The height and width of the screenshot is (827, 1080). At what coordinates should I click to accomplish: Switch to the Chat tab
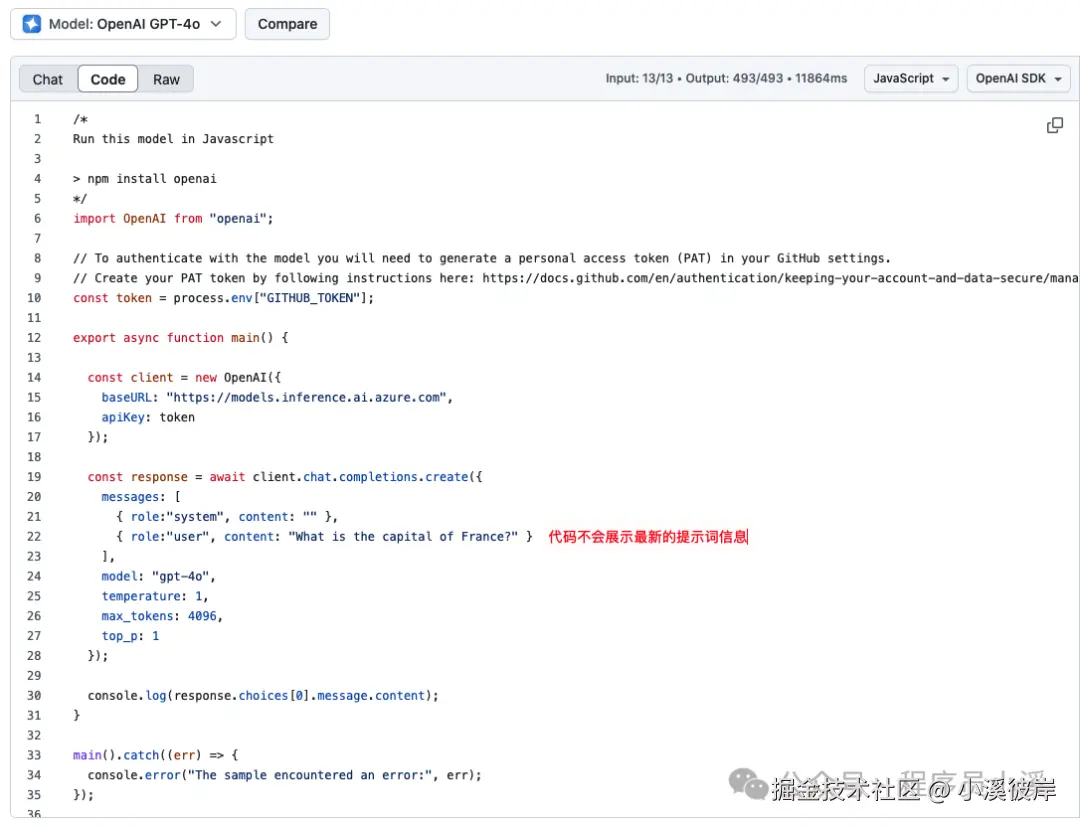(48, 79)
